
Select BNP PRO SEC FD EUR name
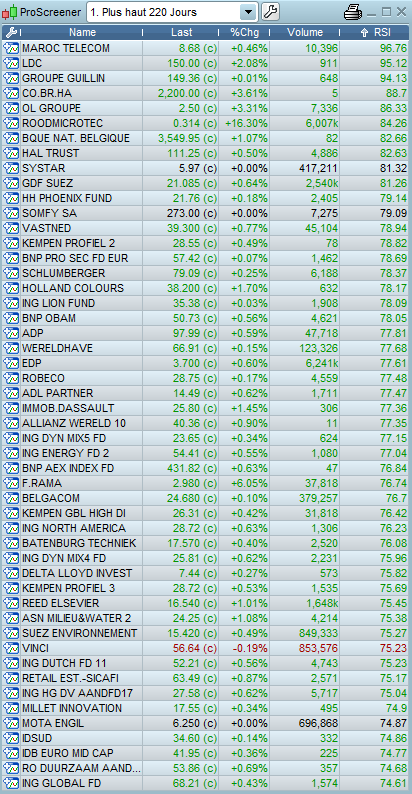tap(75, 258)
